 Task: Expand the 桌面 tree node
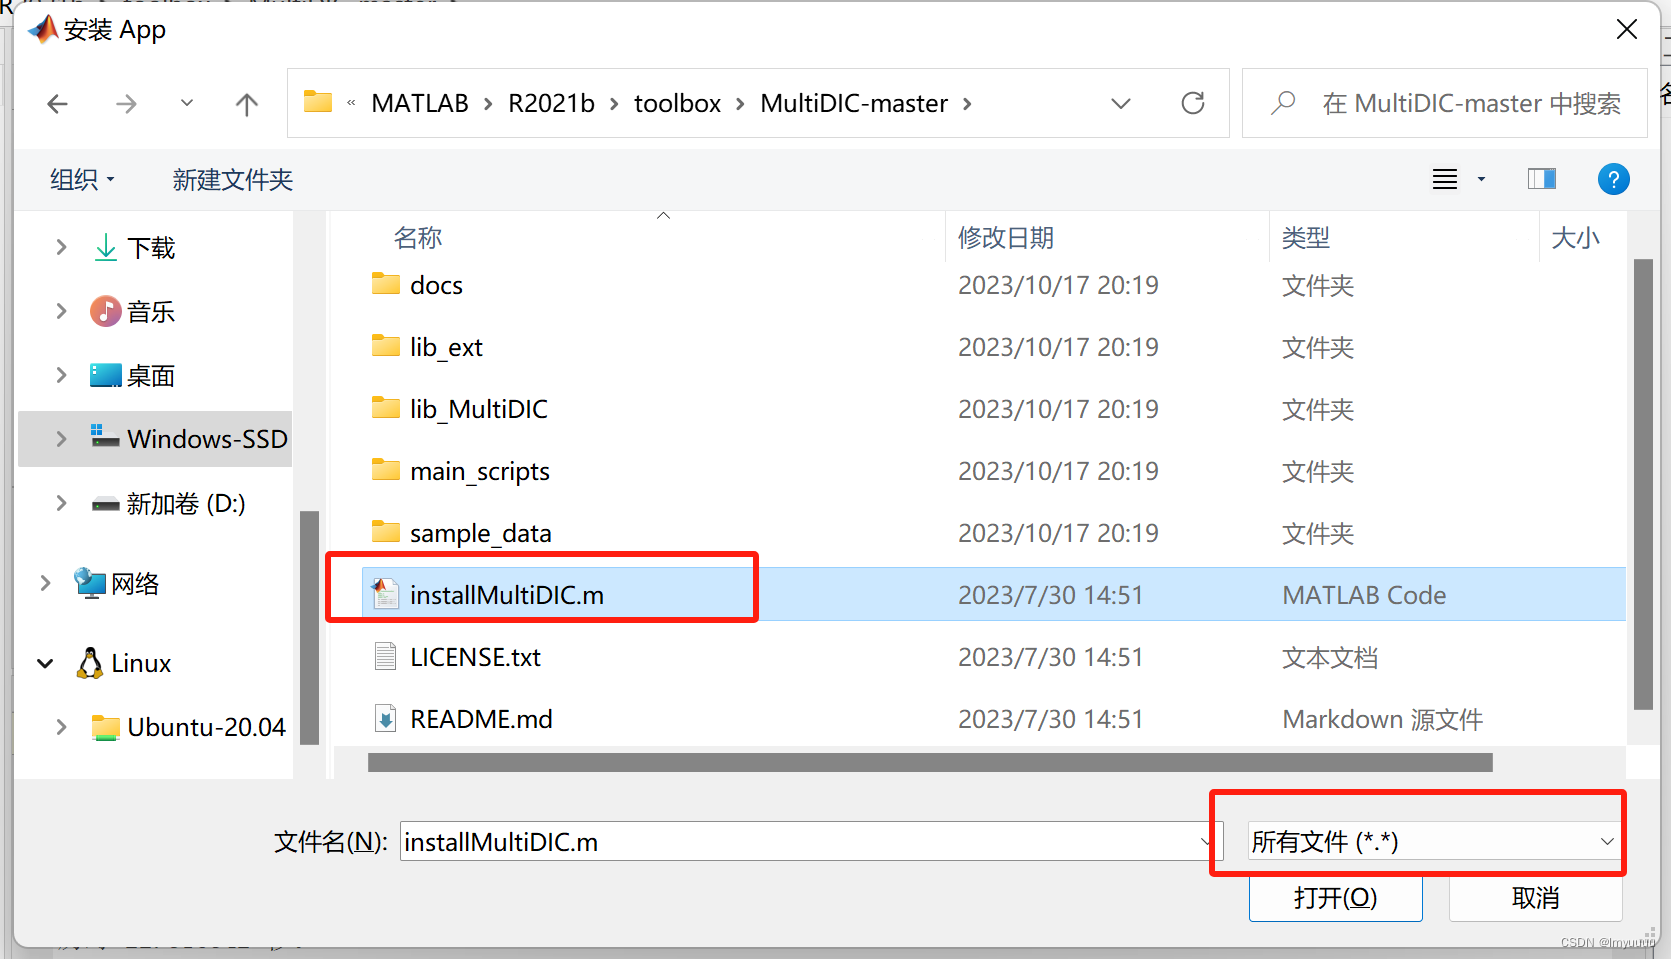[61, 375]
